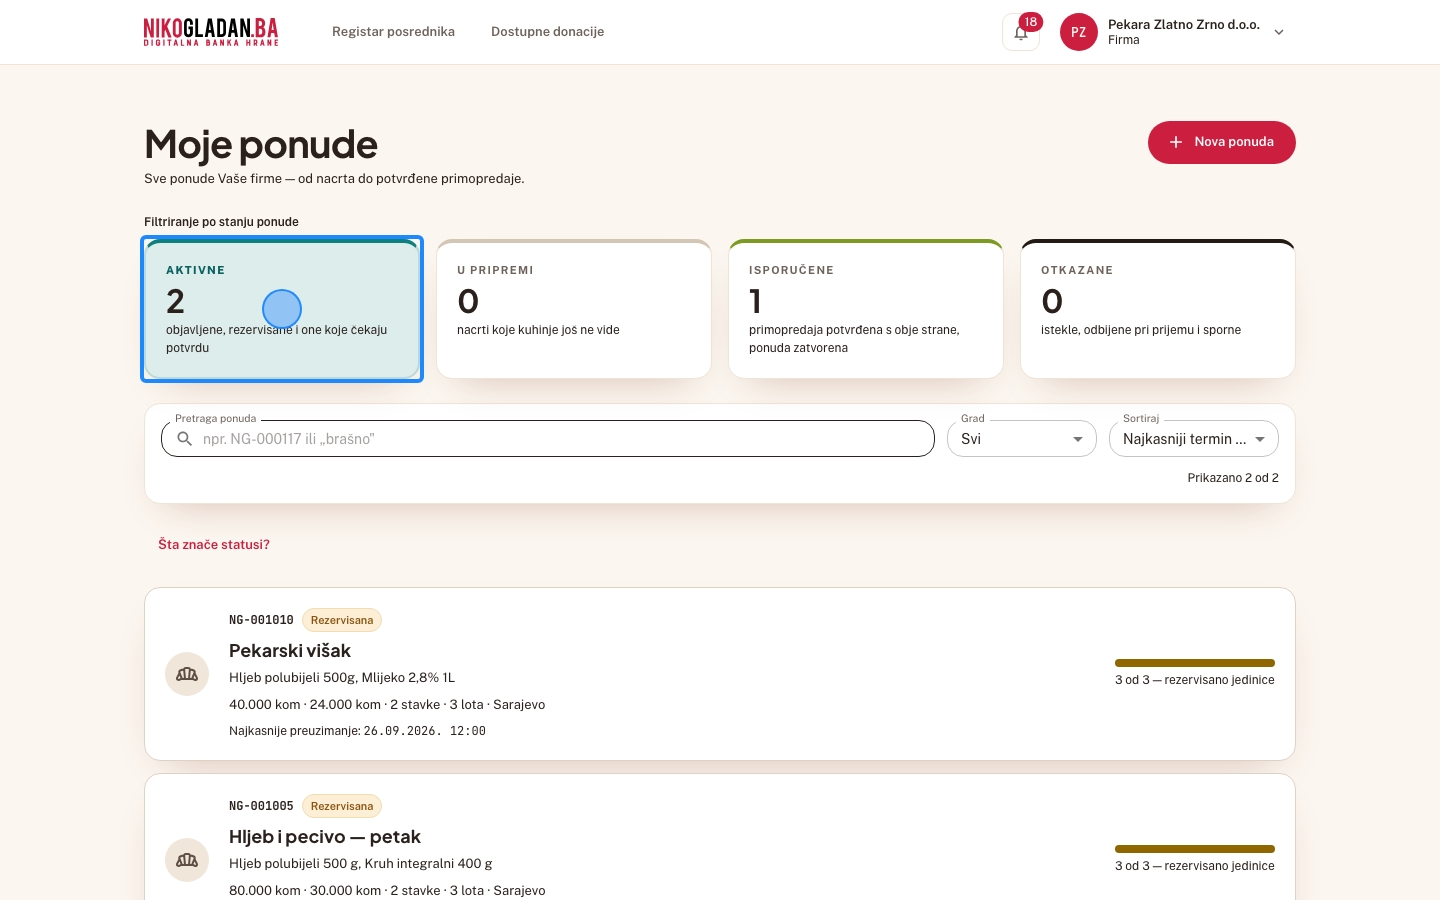Click 'Hljeb polubijeli 500g, Mlijeko 2,8% 1L' text
This screenshot has height=900, width=1440.
[x=342, y=678]
